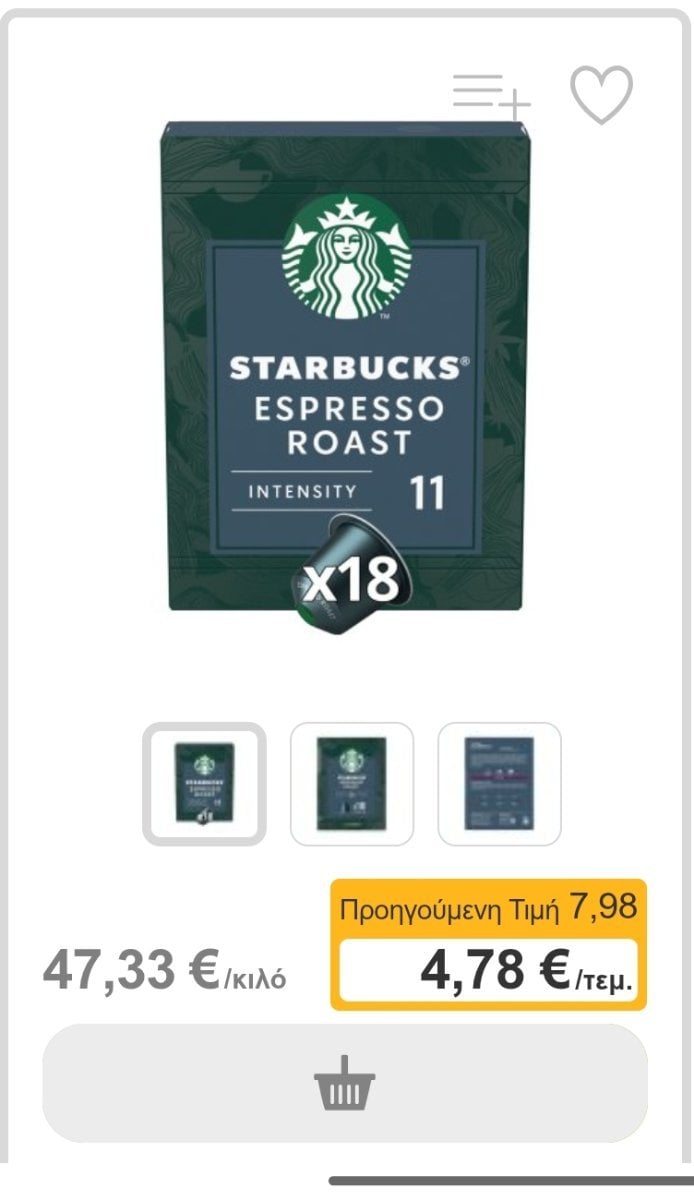This screenshot has height=1200, width=694.
Task: Mark product as favorite with heart
Action: pos(602,95)
